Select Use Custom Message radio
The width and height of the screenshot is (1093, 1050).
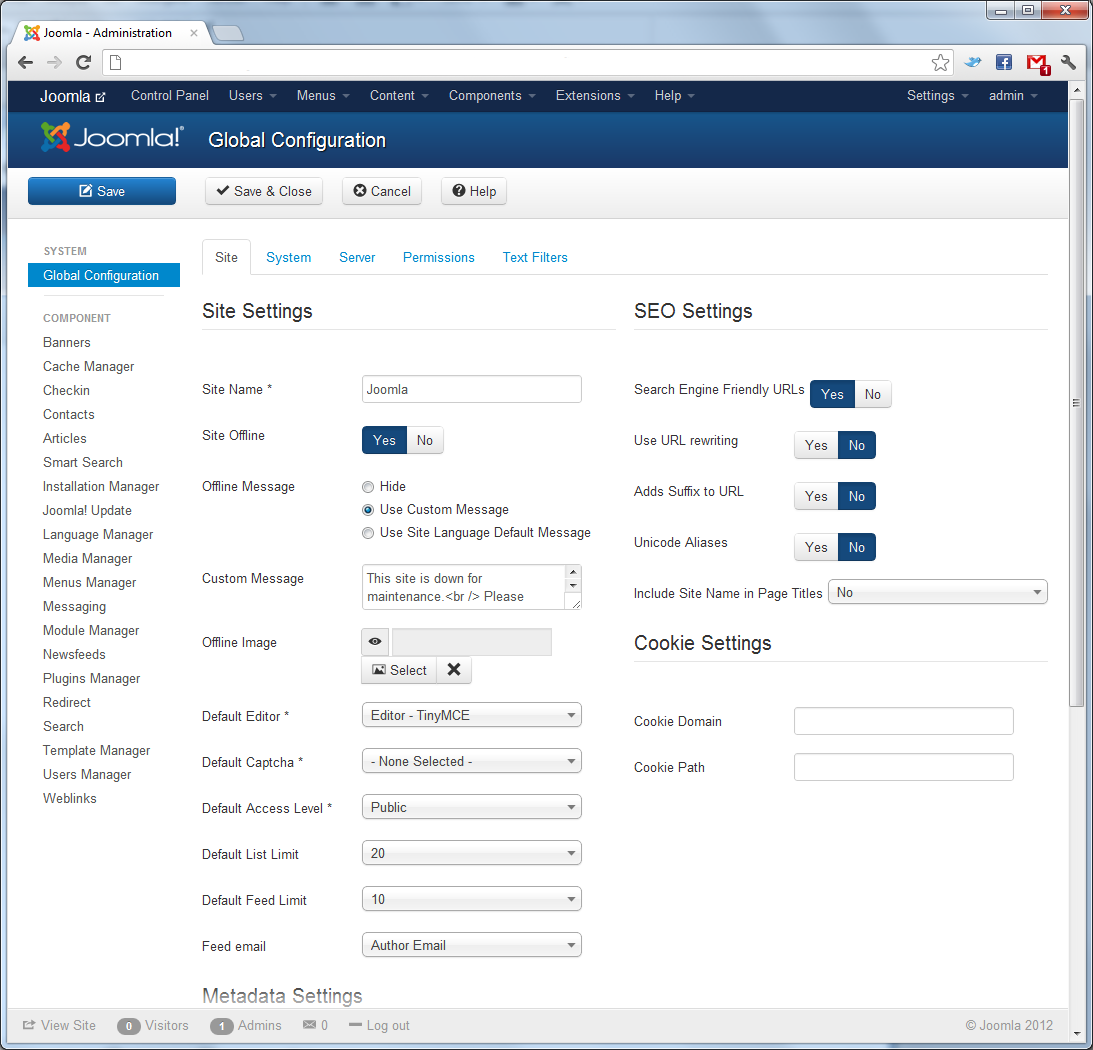(x=368, y=510)
